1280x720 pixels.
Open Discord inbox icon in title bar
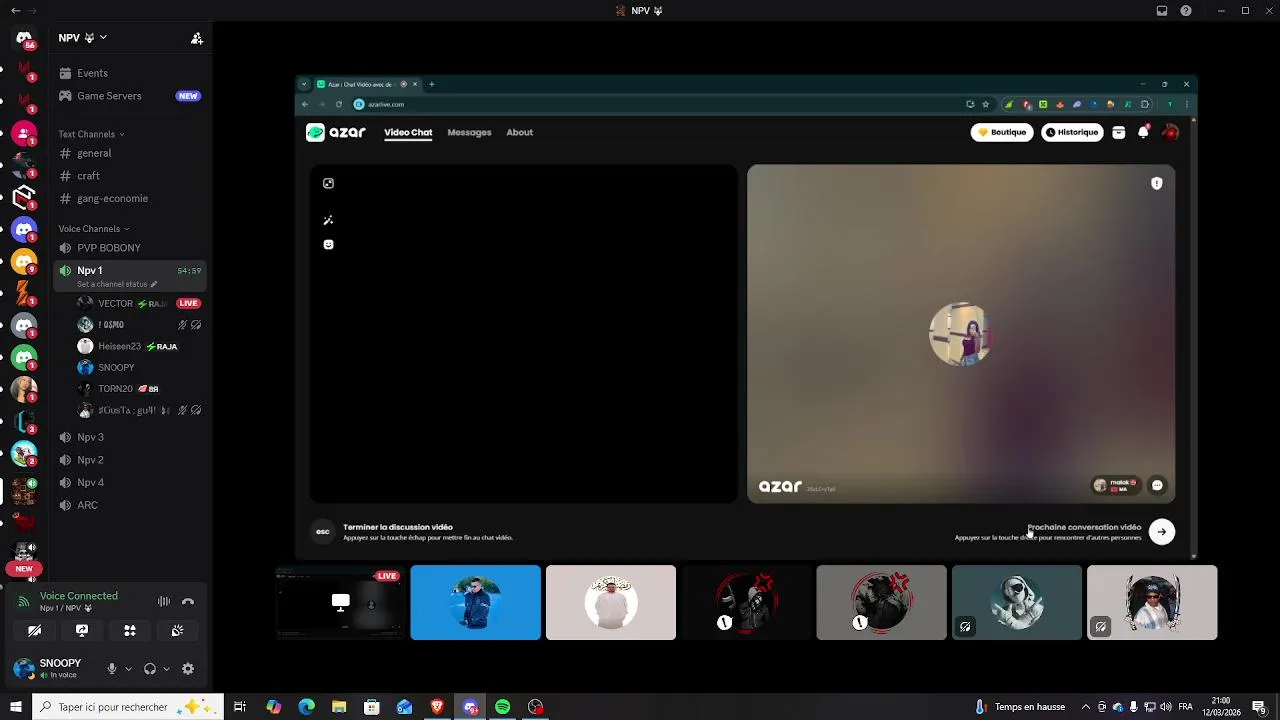tap(1162, 11)
